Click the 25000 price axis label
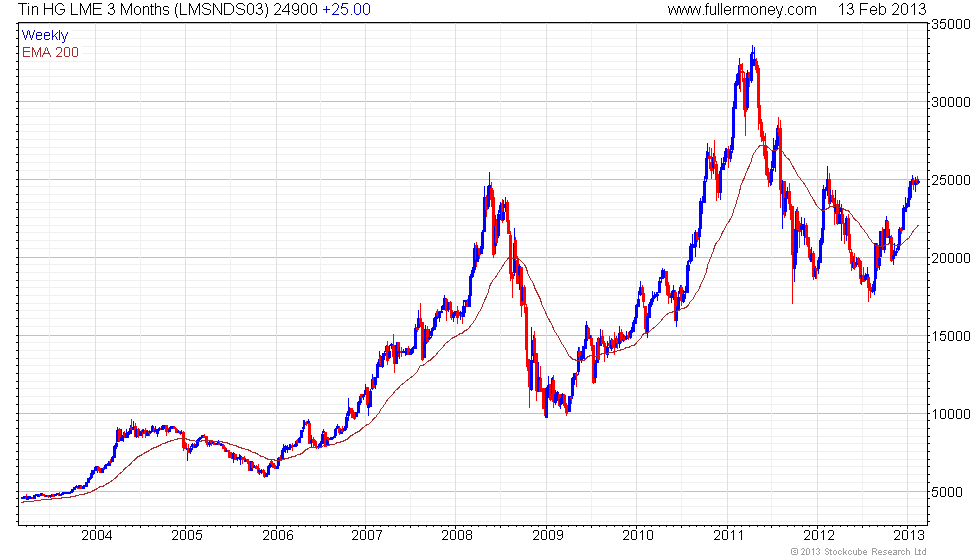This screenshot has width=980, height=560. [x=951, y=180]
